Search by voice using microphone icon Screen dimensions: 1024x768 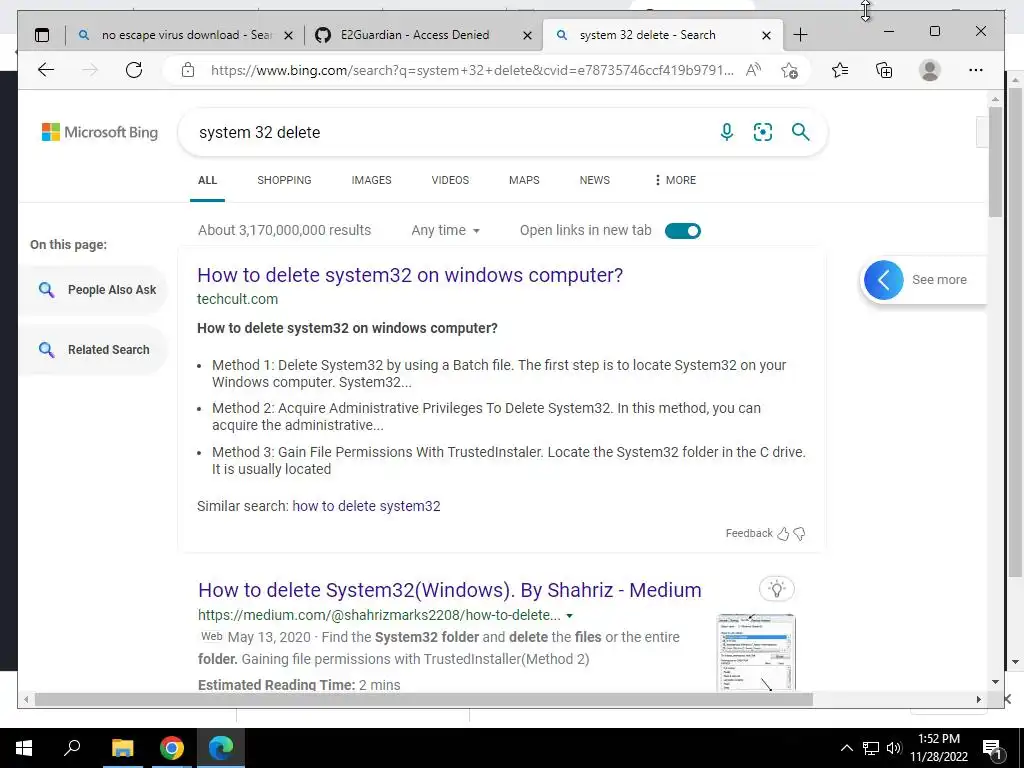point(726,132)
